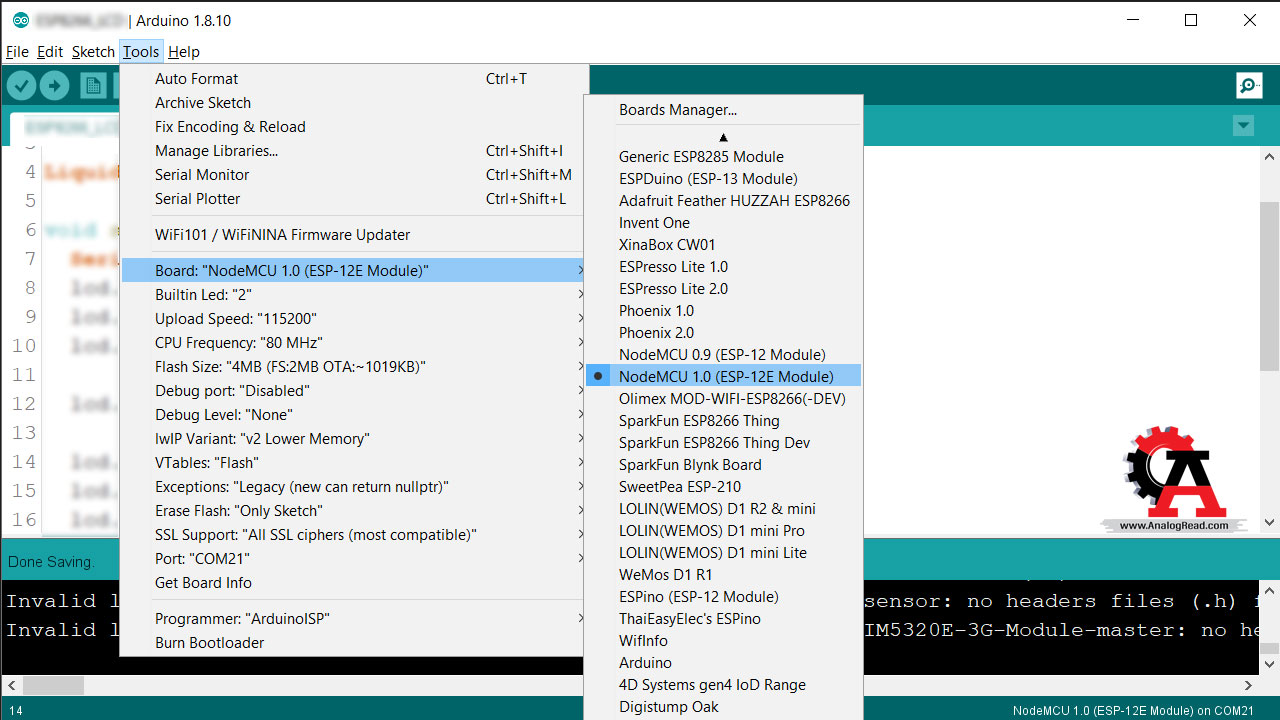Choose Phoenix 1.0 board
1280x720 pixels.
click(x=723, y=310)
